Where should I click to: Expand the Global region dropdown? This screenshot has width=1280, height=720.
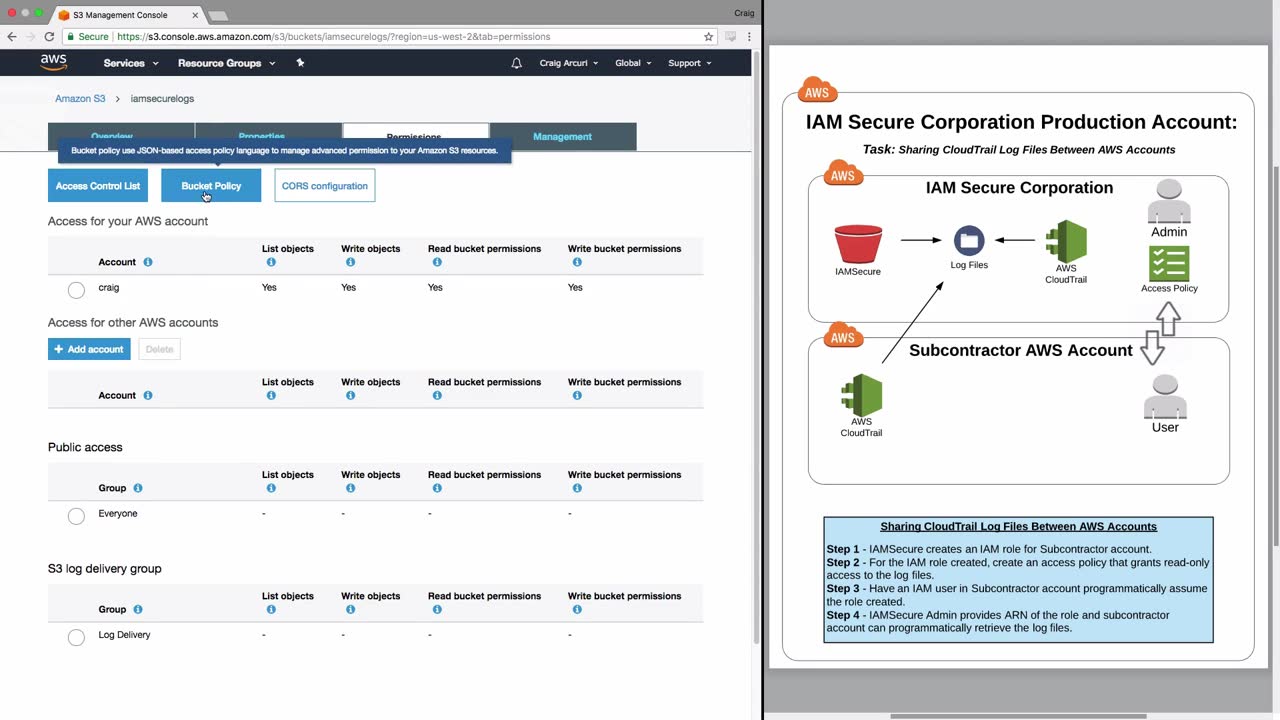coord(633,63)
